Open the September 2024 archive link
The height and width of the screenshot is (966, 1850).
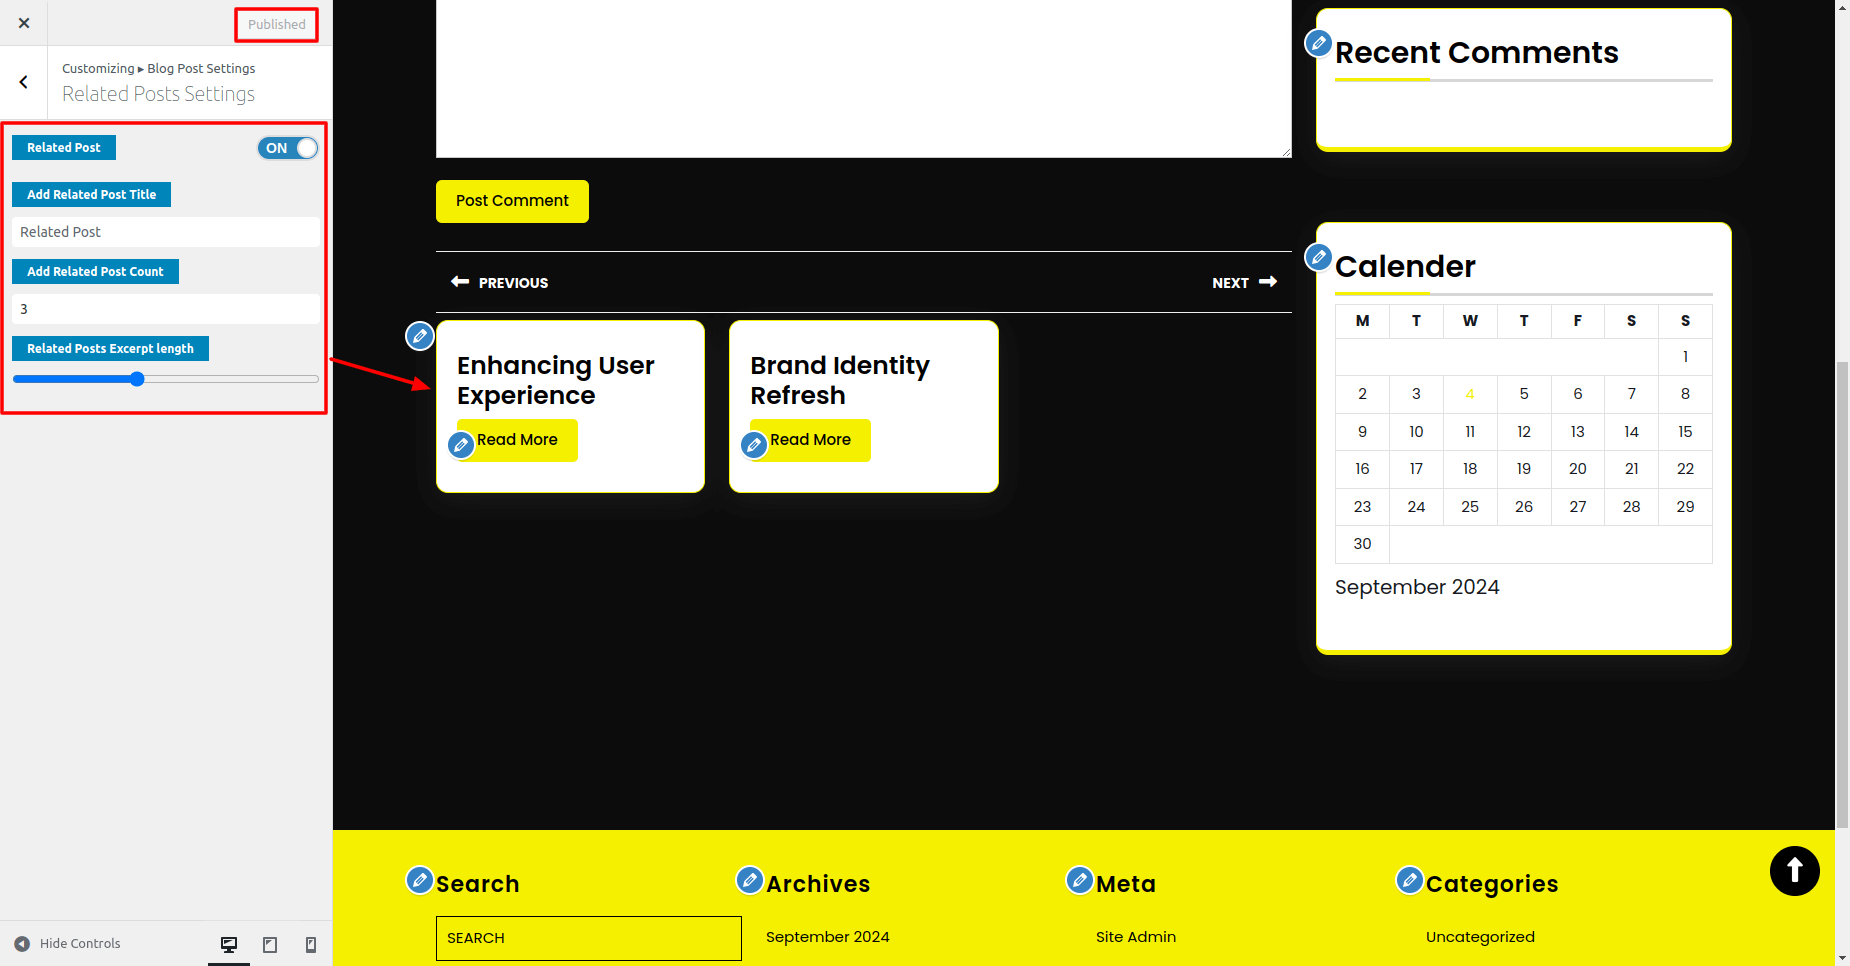(x=827, y=937)
